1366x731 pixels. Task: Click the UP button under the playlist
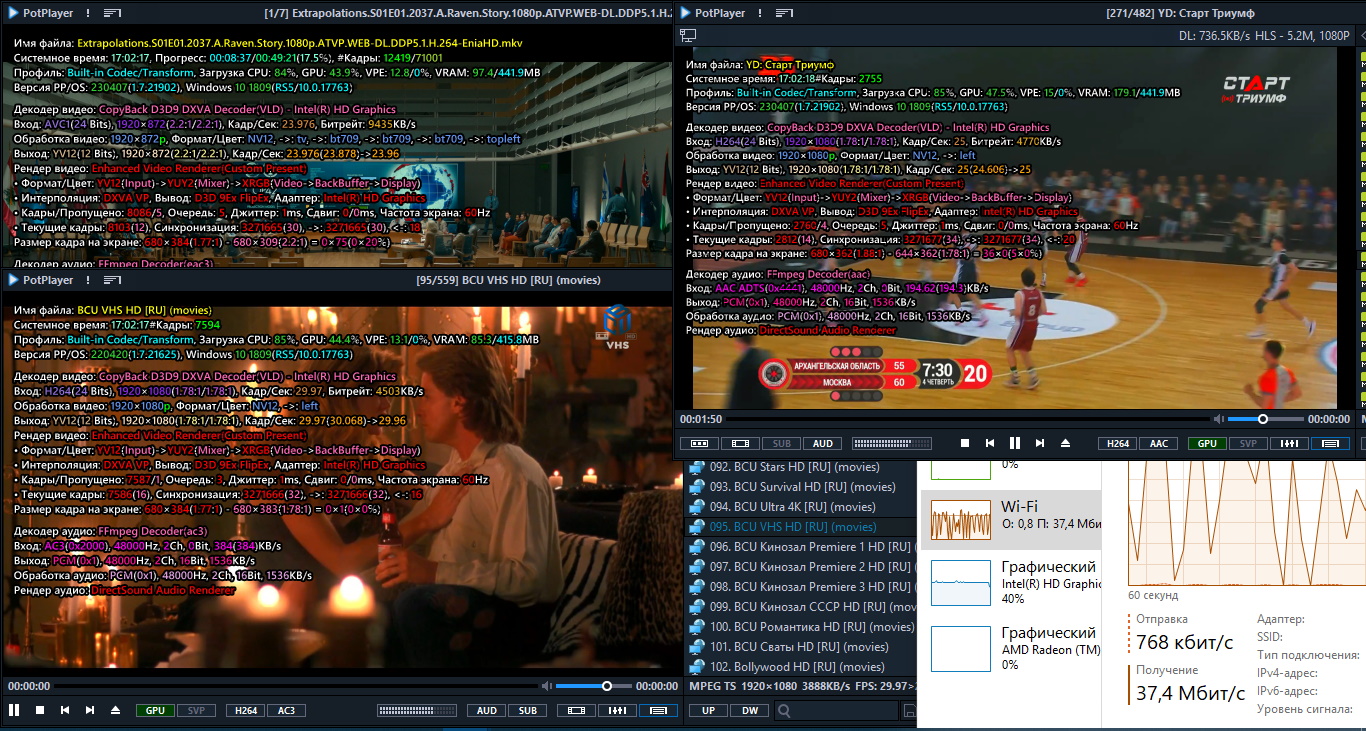(708, 711)
